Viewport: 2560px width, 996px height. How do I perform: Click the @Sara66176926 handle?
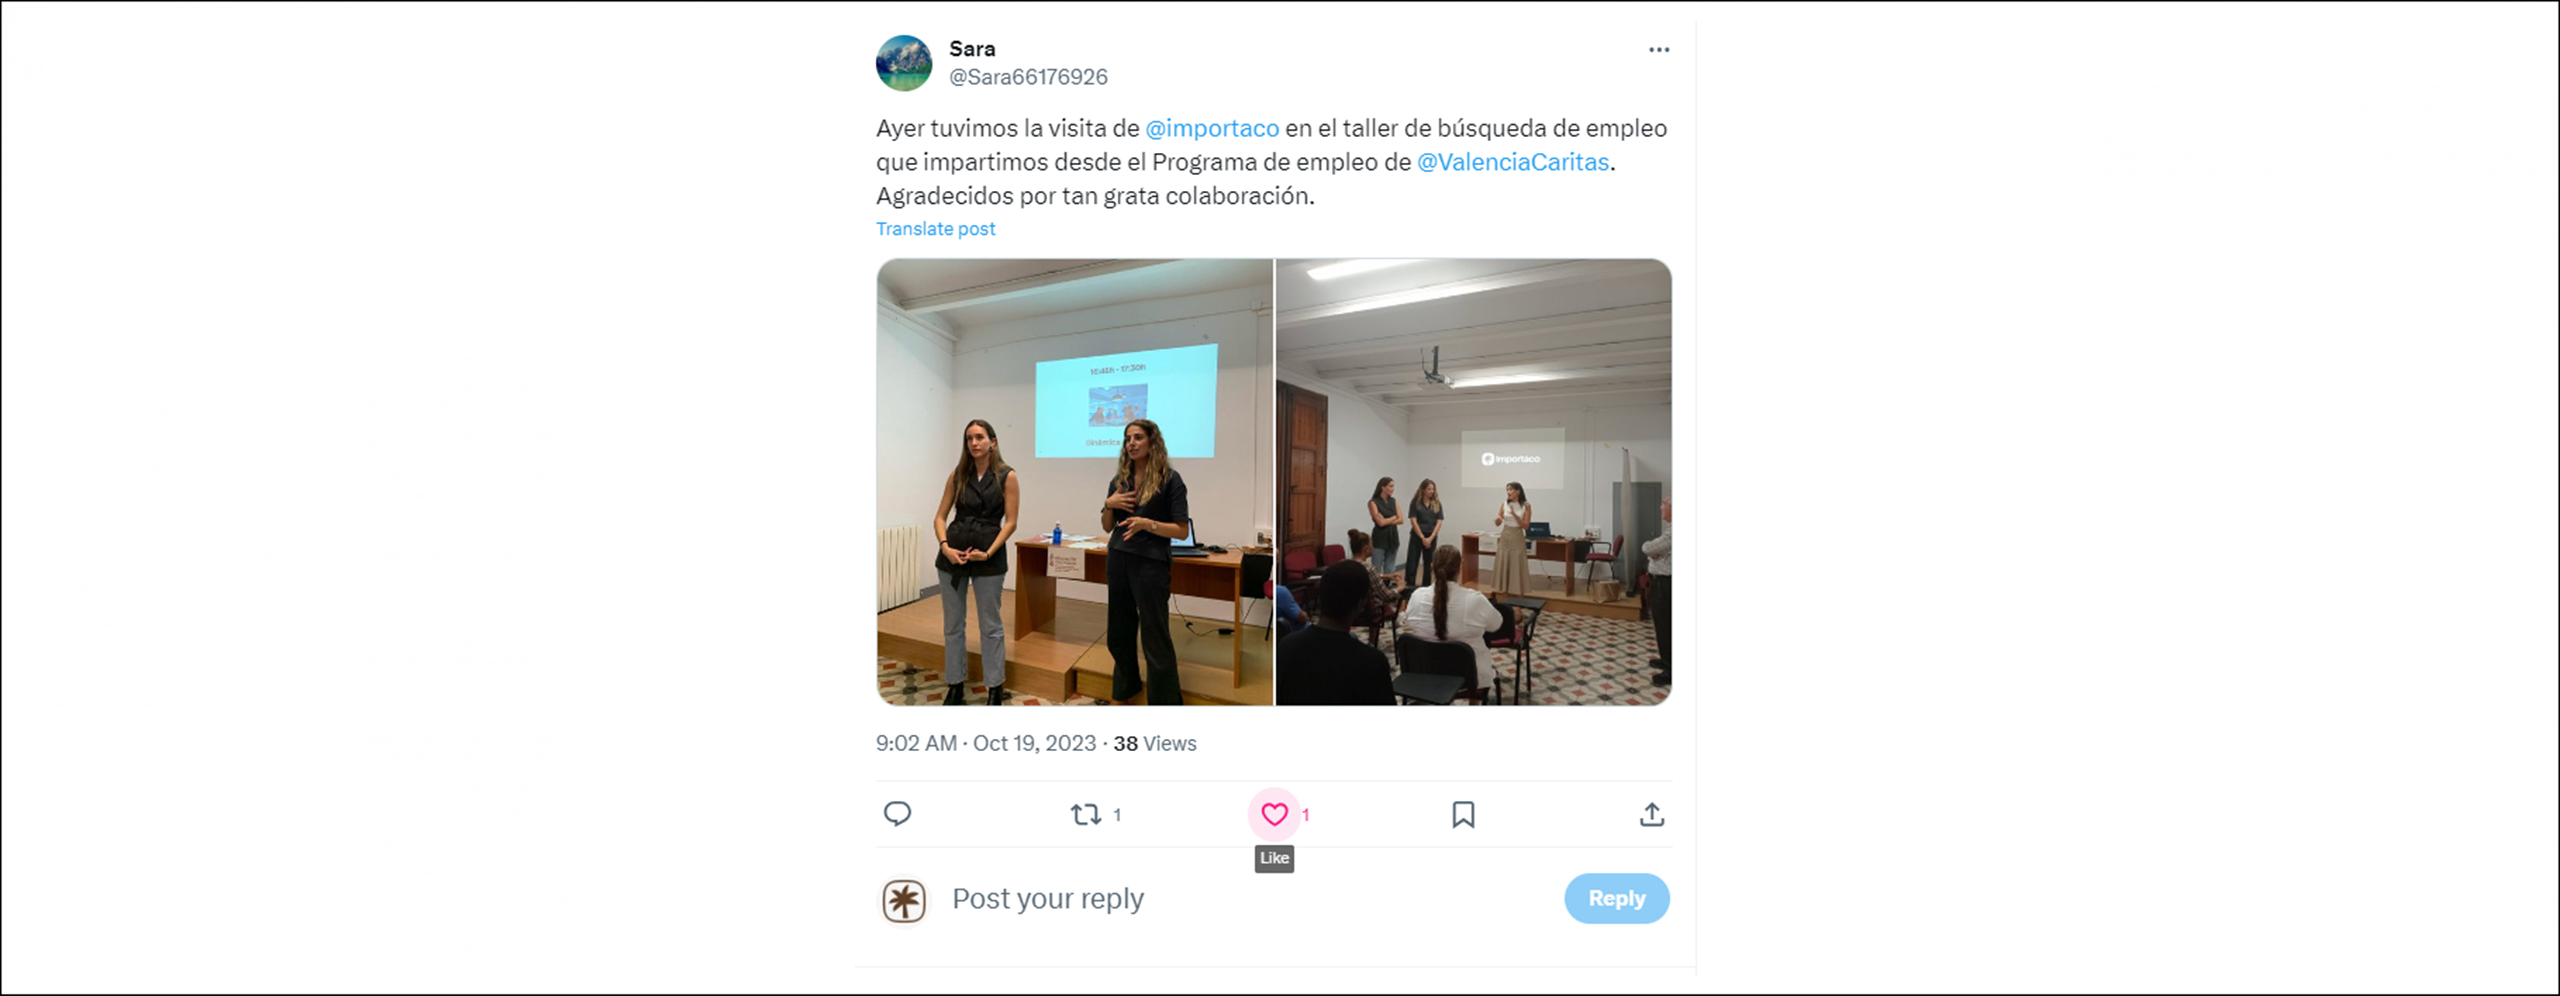[x=1028, y=77]
